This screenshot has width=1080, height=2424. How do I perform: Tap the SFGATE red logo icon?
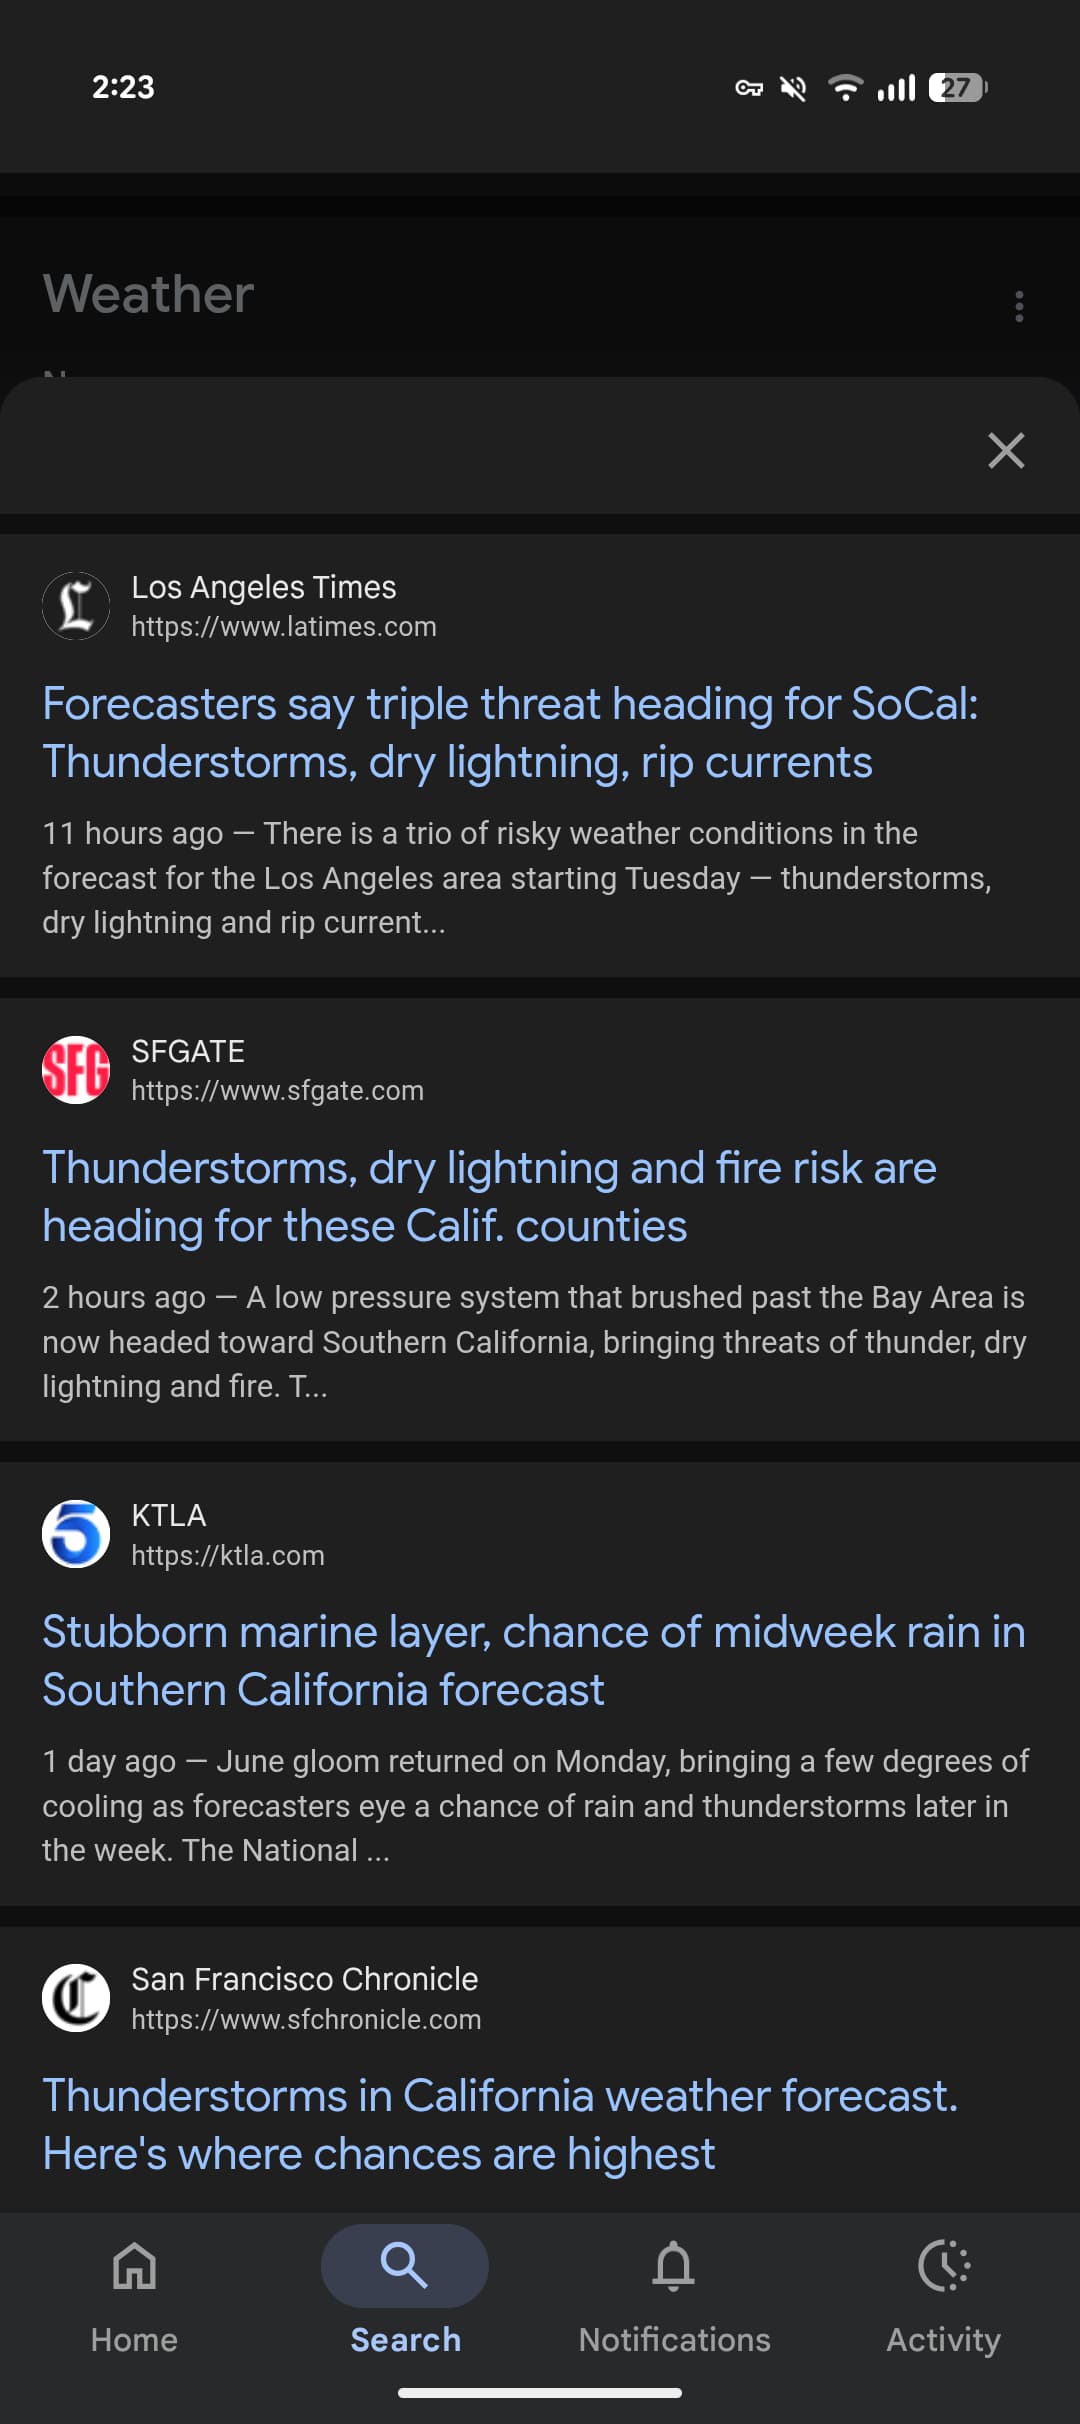point(76,1070)
